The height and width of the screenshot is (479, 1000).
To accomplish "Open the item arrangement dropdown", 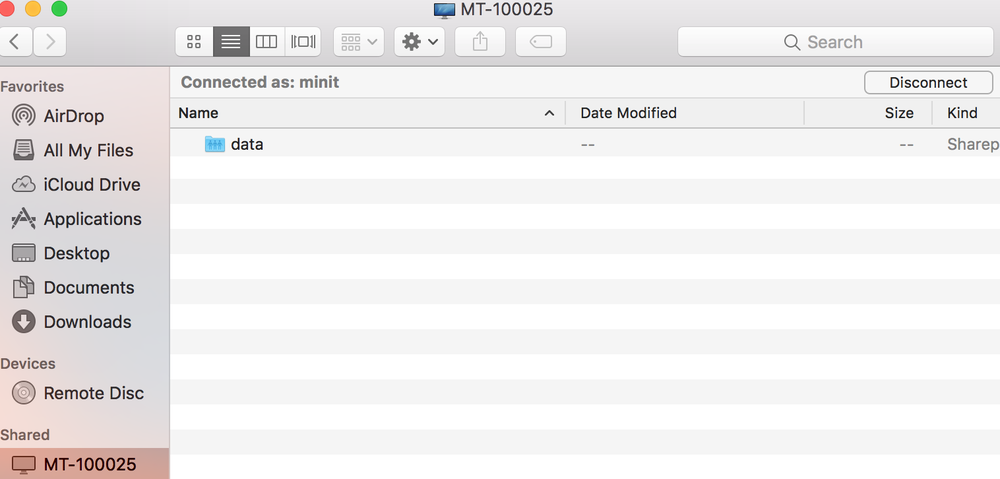I will coord(358,42).
